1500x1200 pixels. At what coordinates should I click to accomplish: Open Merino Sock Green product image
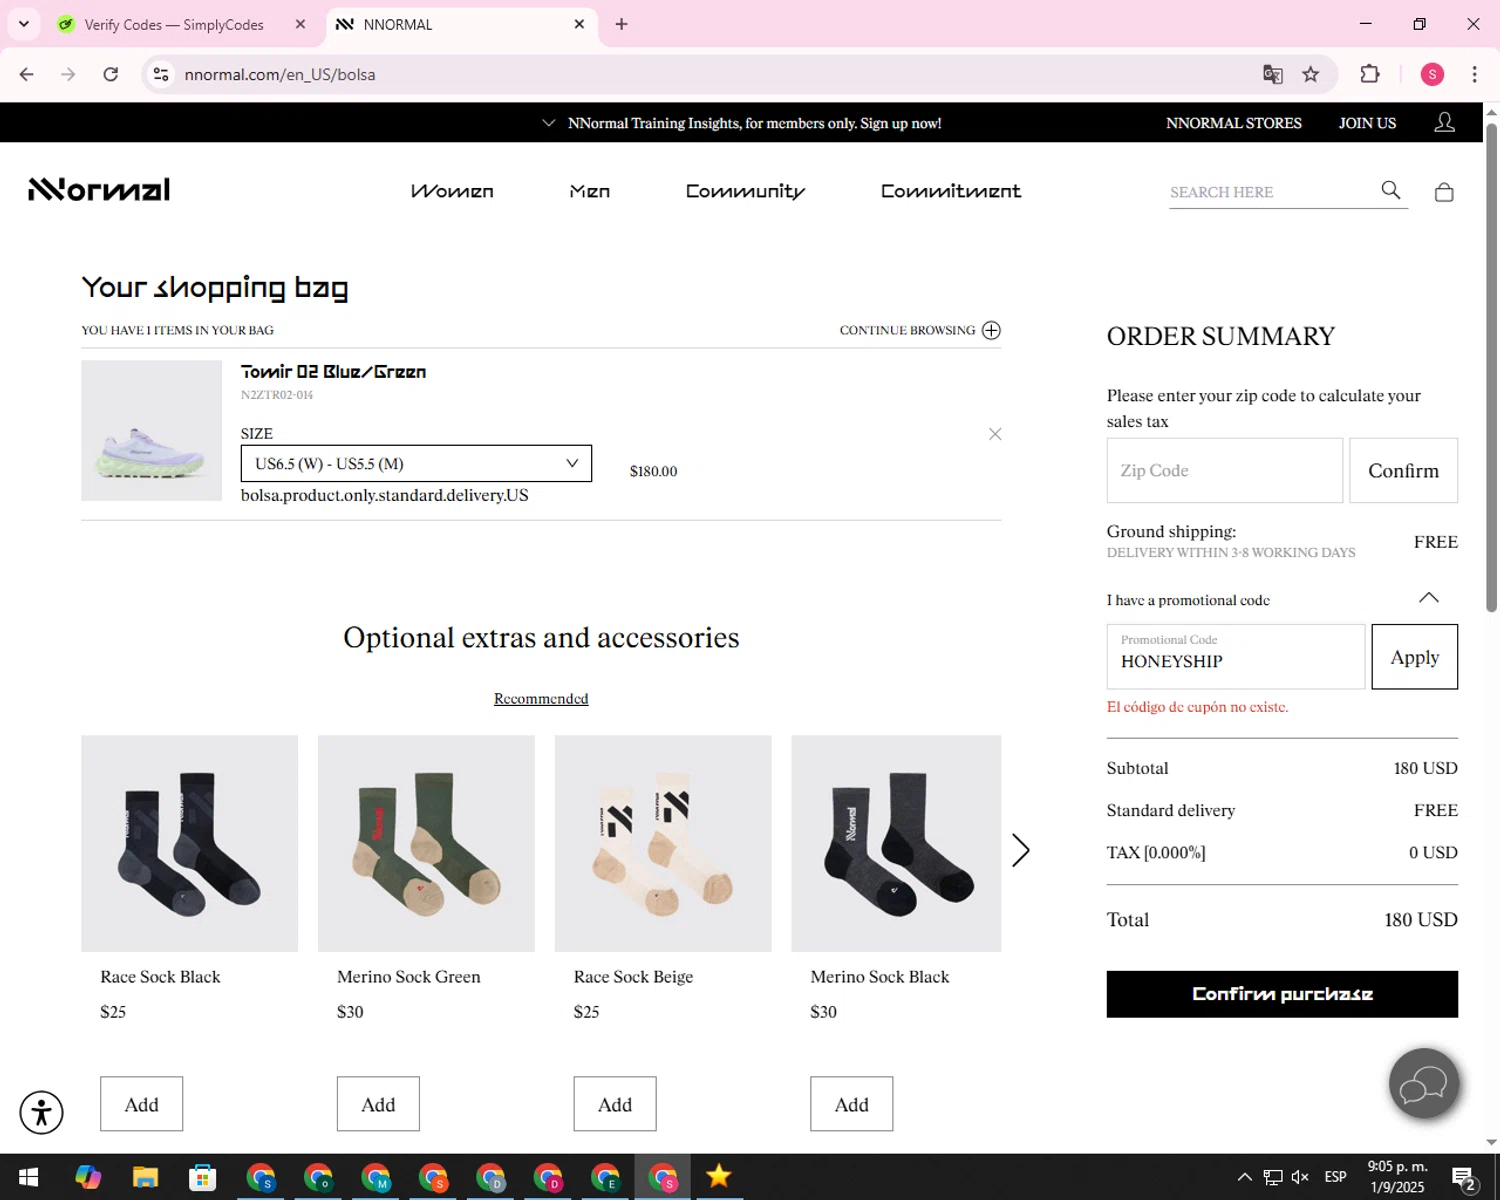point(426,843)
